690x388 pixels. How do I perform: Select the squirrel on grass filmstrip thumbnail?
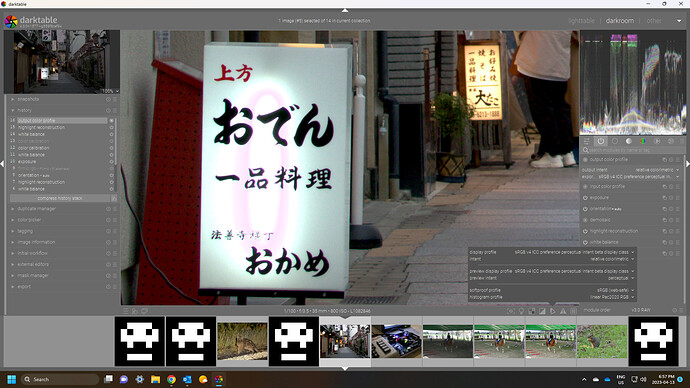point(602,341)
